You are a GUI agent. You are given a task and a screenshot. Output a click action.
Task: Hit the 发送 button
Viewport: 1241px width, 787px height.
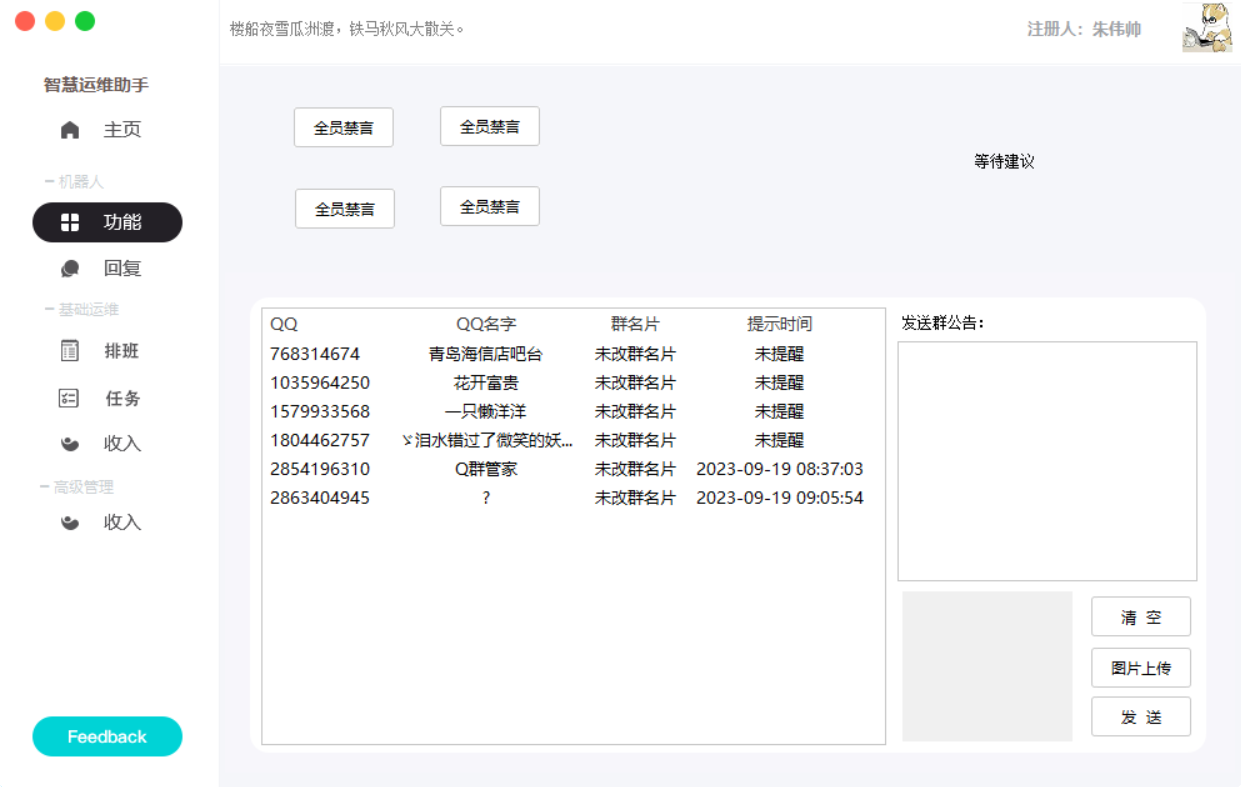pyautogui.click(x=1140, y=717)
